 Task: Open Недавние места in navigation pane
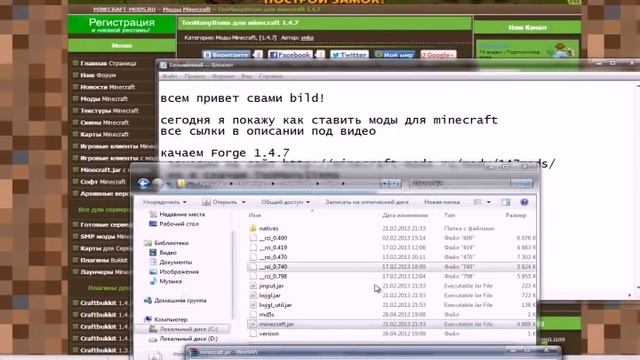(177, 214)
